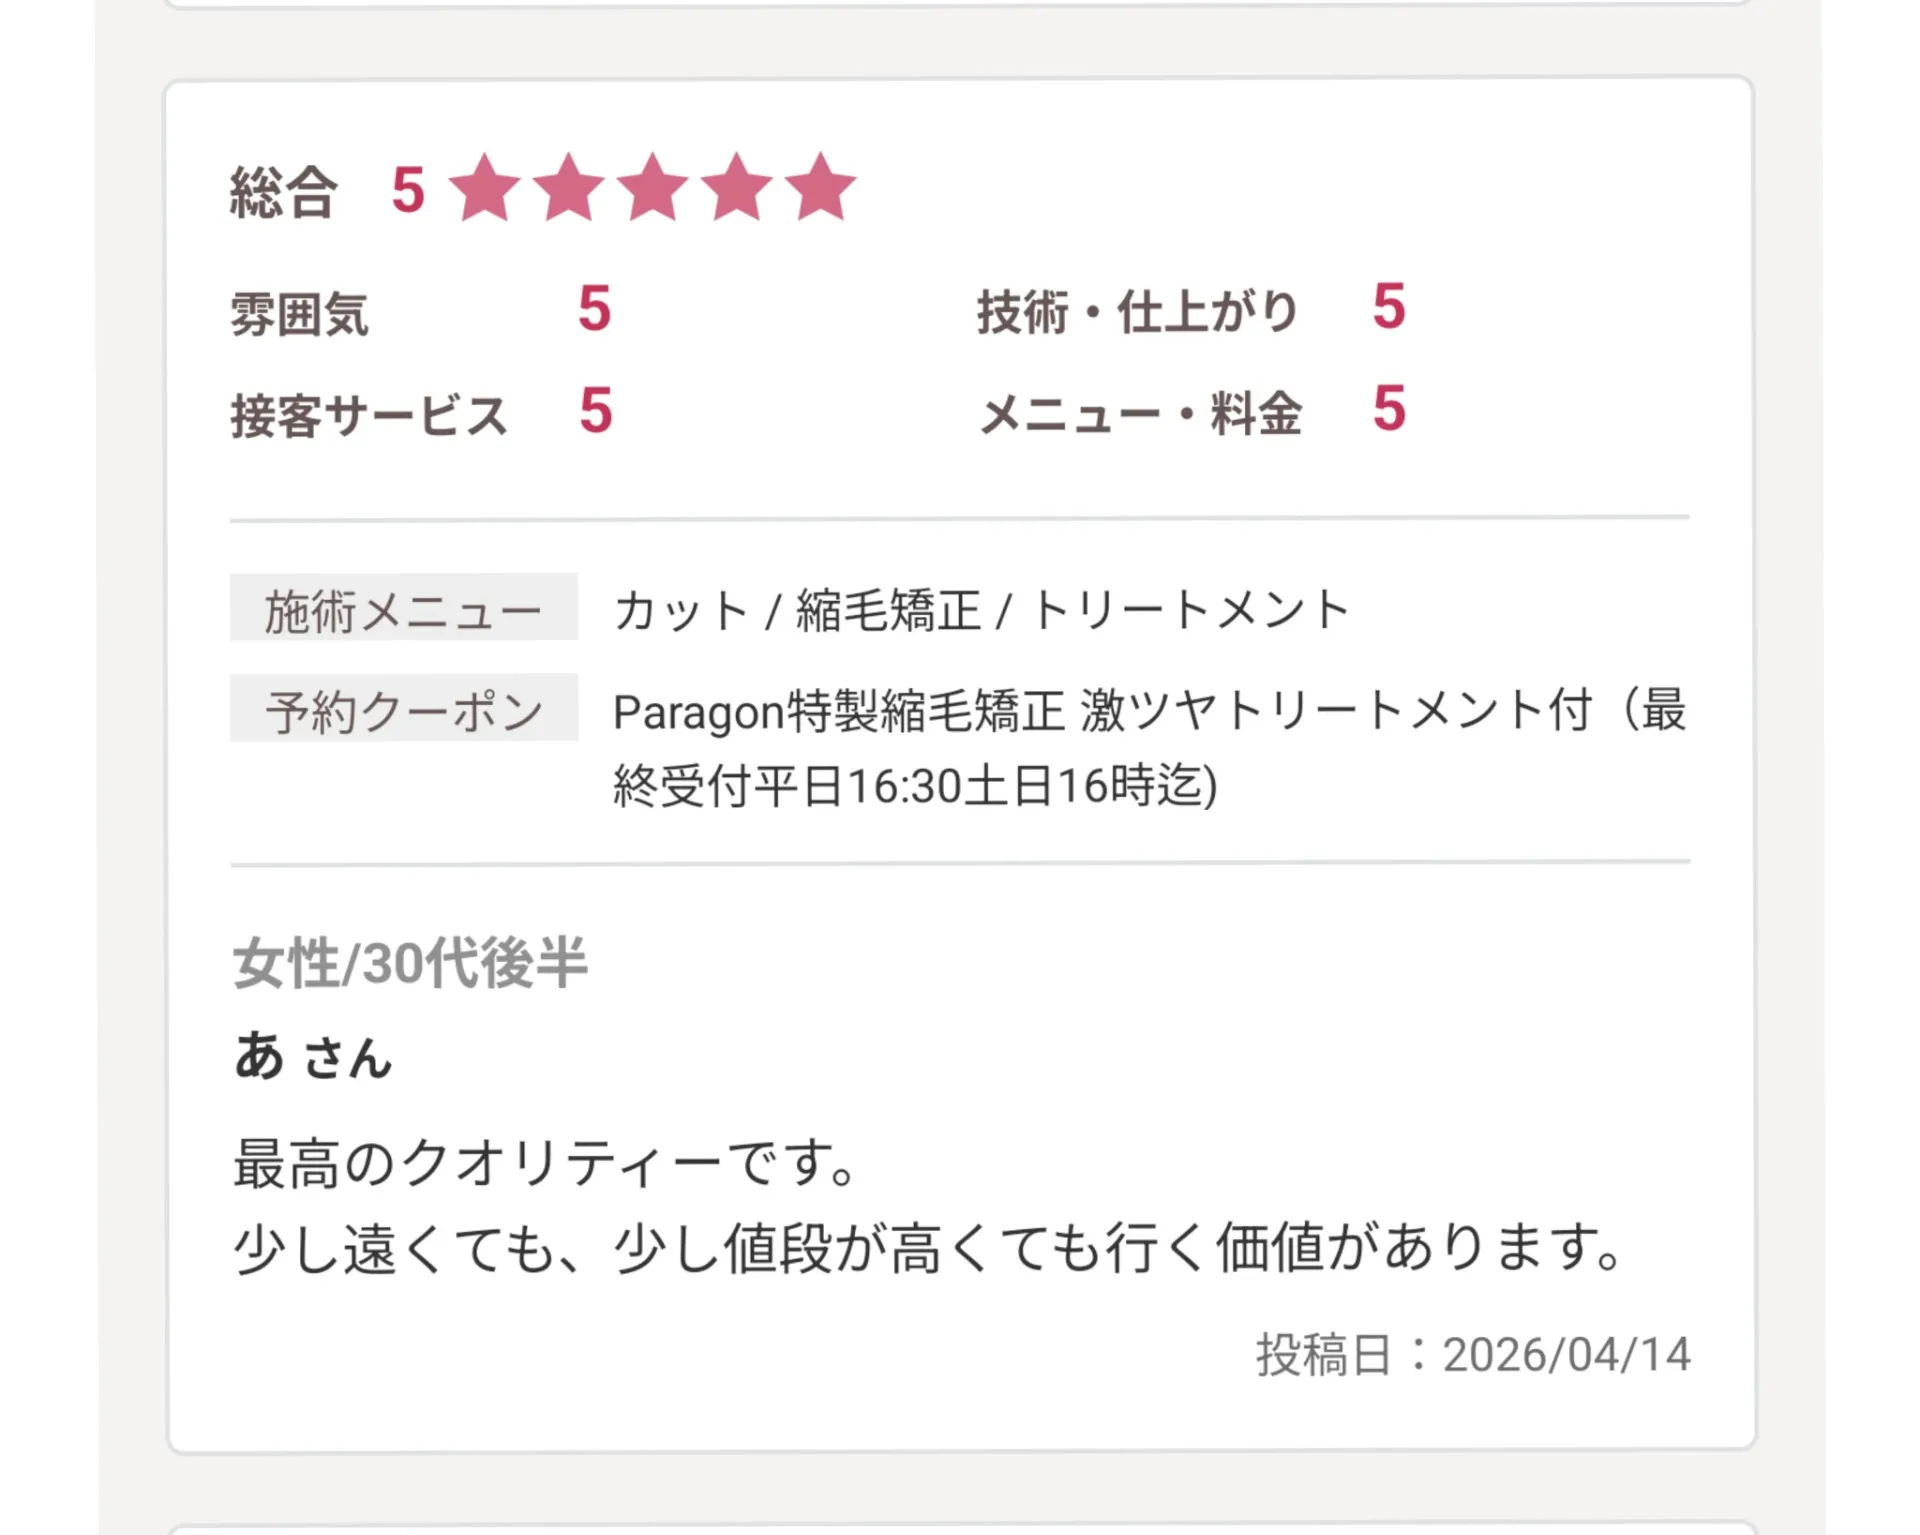
Task: Click the 雰囲気 rating label
Action: click(x=299, y=314)
